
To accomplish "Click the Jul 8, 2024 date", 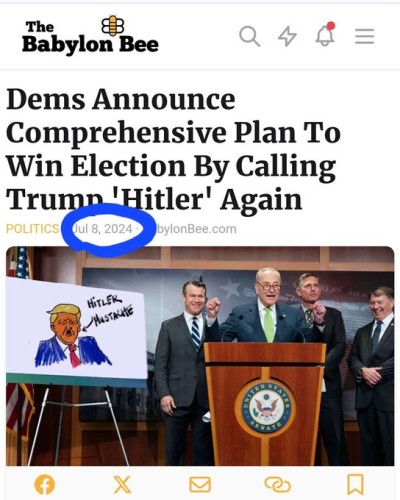I will click(x=102, y=229).
